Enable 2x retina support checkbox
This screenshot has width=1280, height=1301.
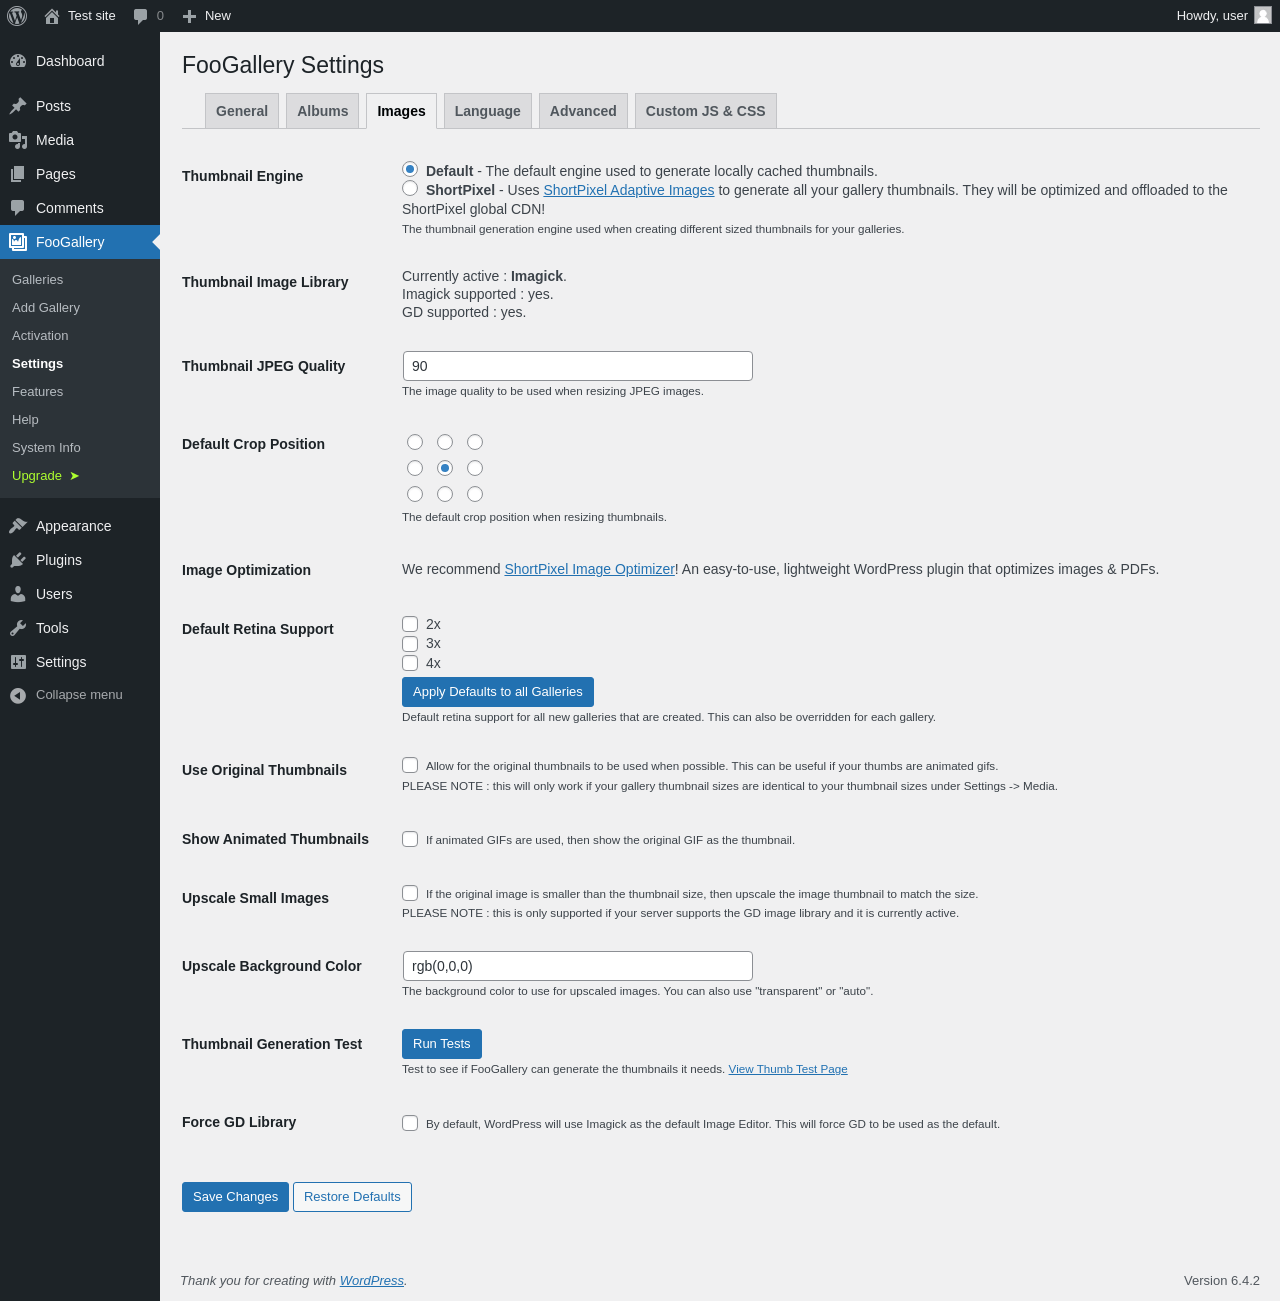(410, 624)
